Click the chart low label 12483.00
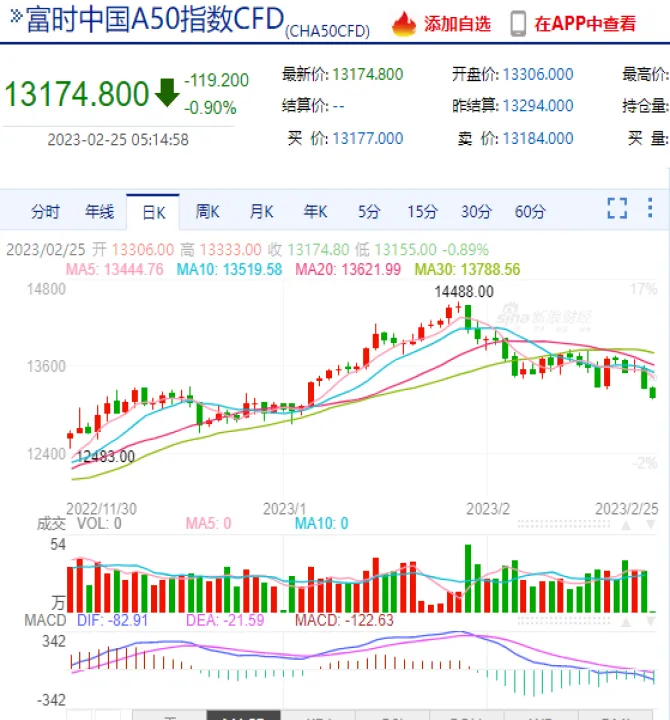The width and height of the screenshot is (670, 720). [105, 456]
